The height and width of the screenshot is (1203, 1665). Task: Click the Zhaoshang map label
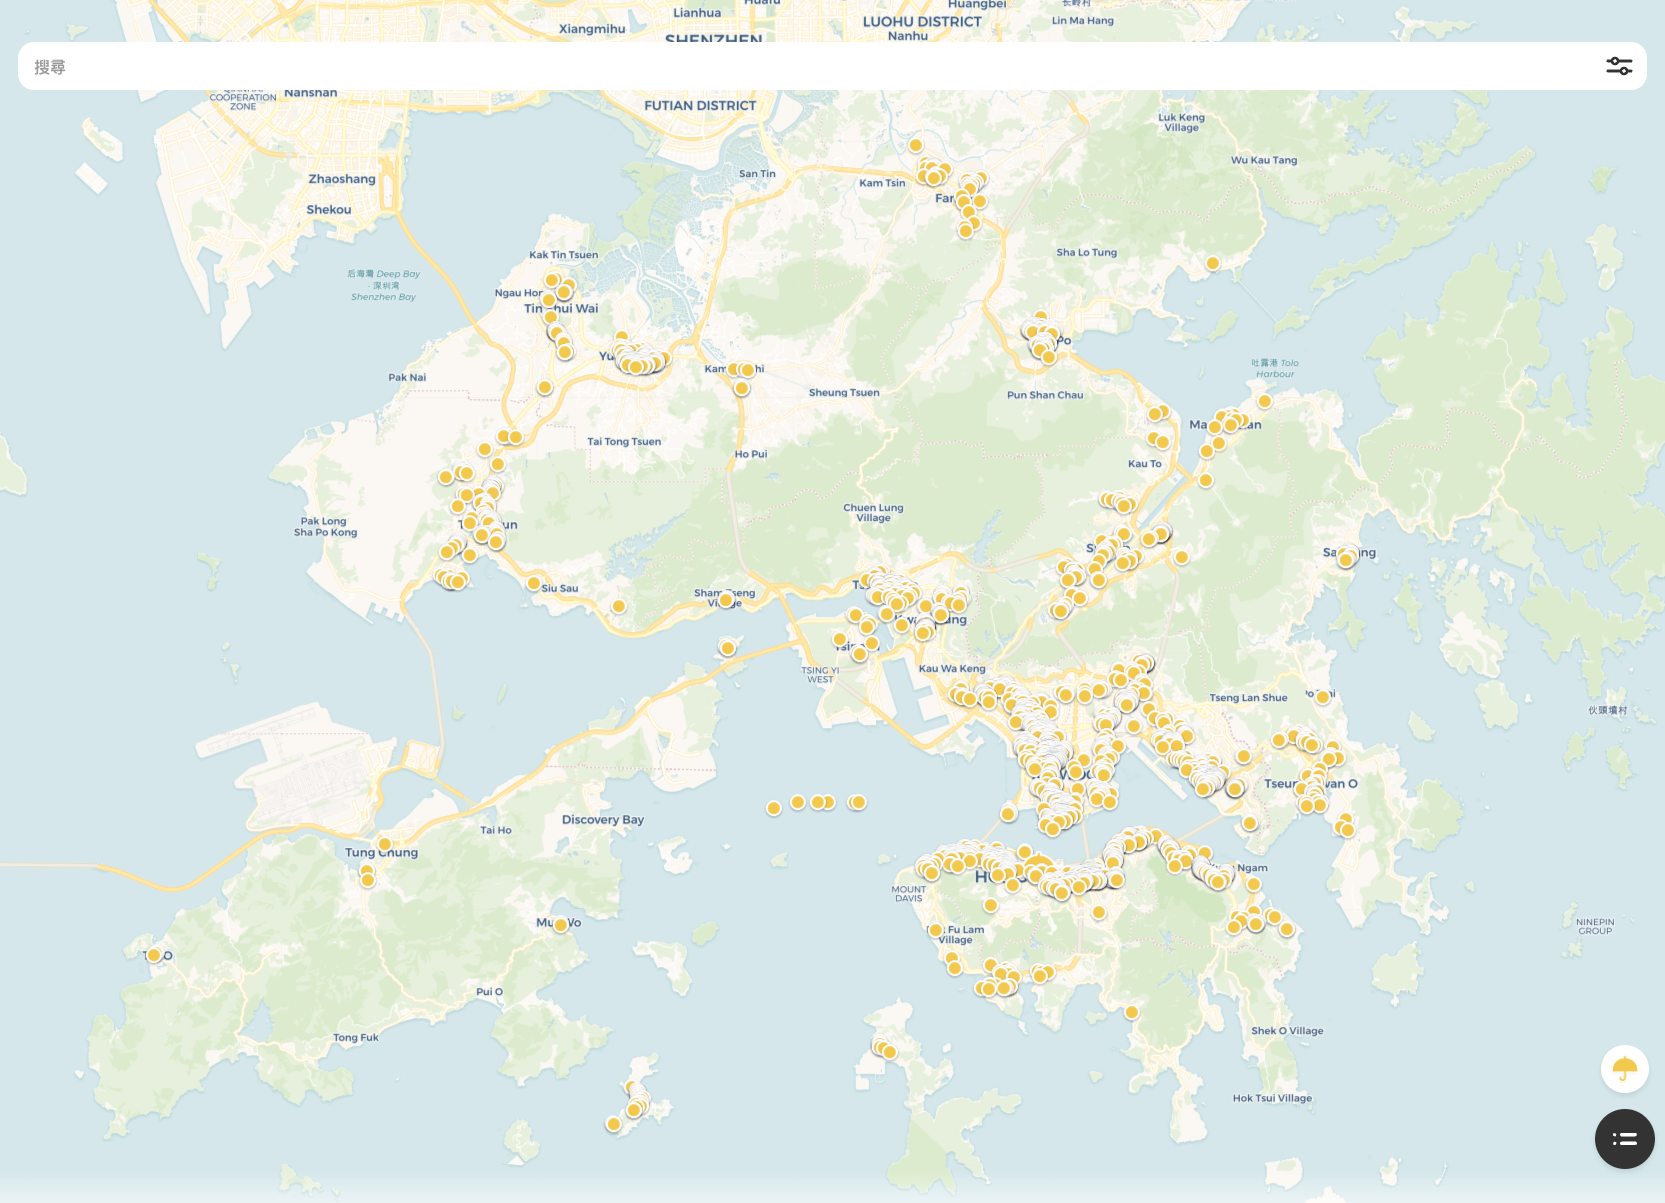pyautogui.click(x=342, y=179)
